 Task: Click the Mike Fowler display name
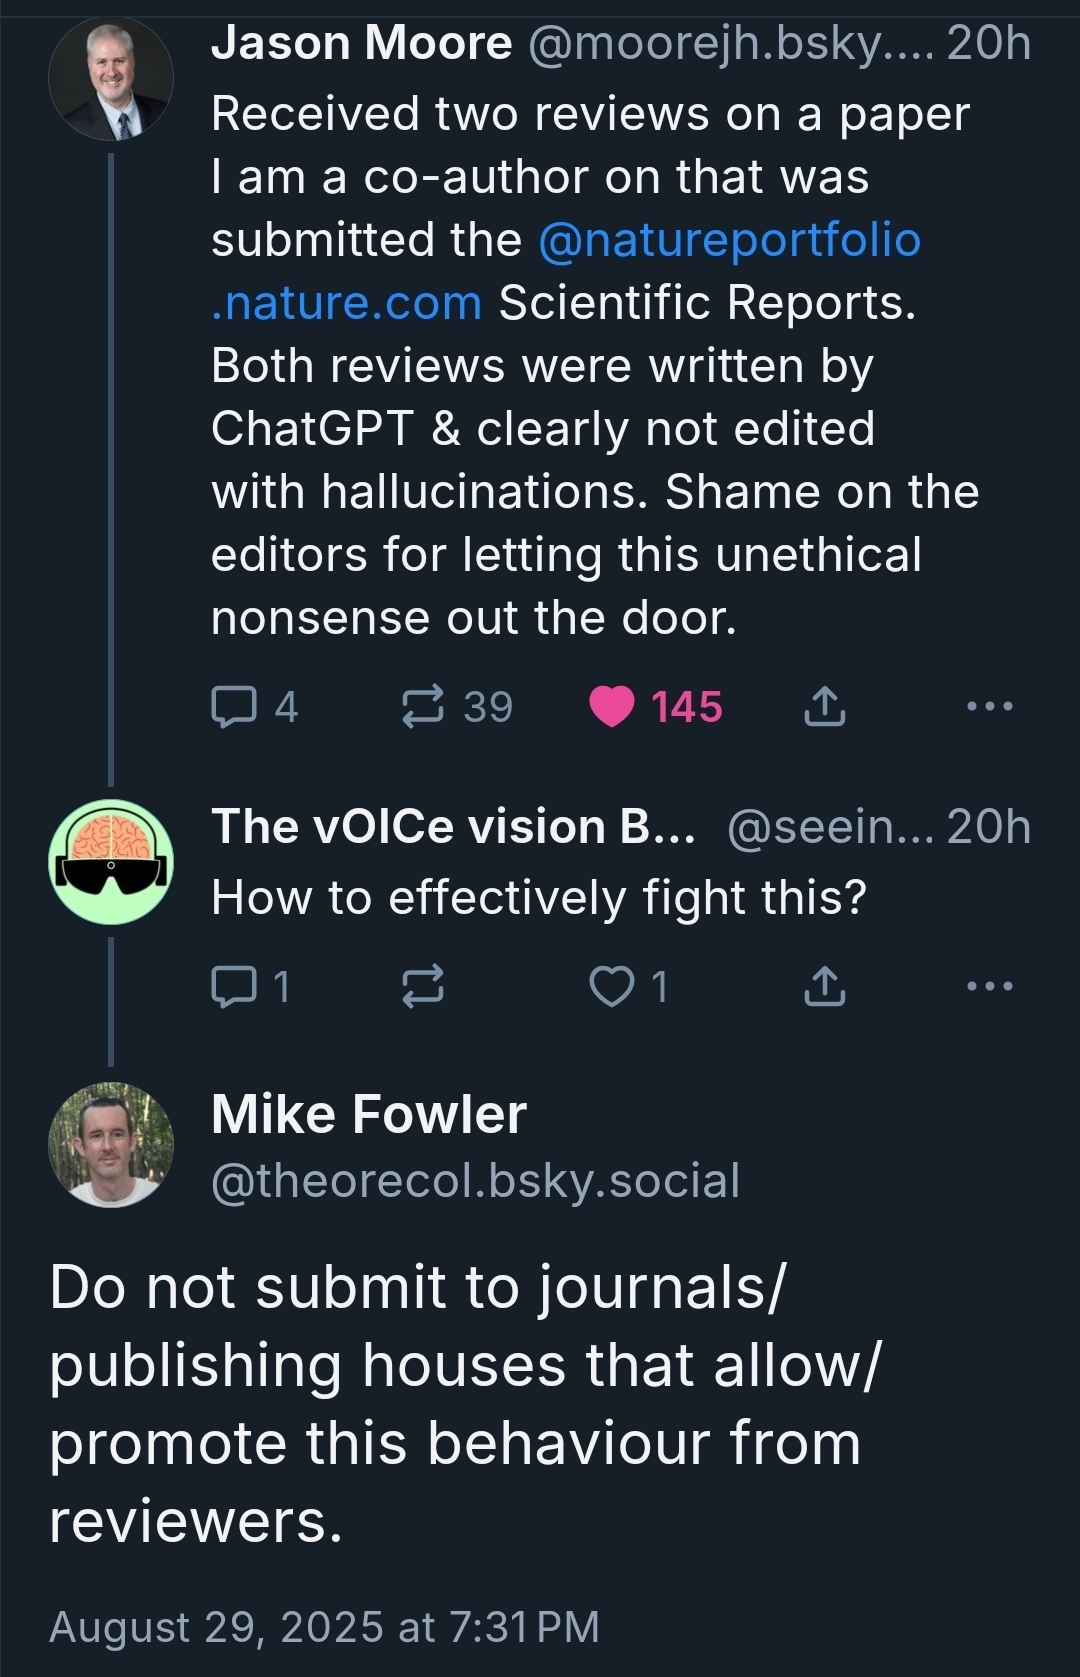(369, 1114)
